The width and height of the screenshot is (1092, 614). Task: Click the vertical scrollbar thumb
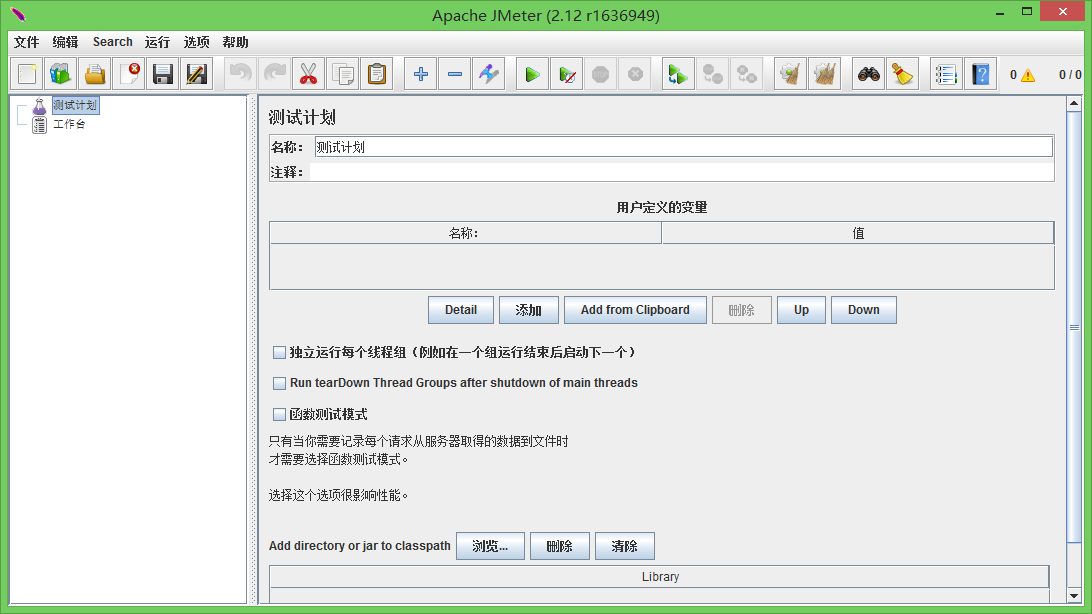(1074, 327)
